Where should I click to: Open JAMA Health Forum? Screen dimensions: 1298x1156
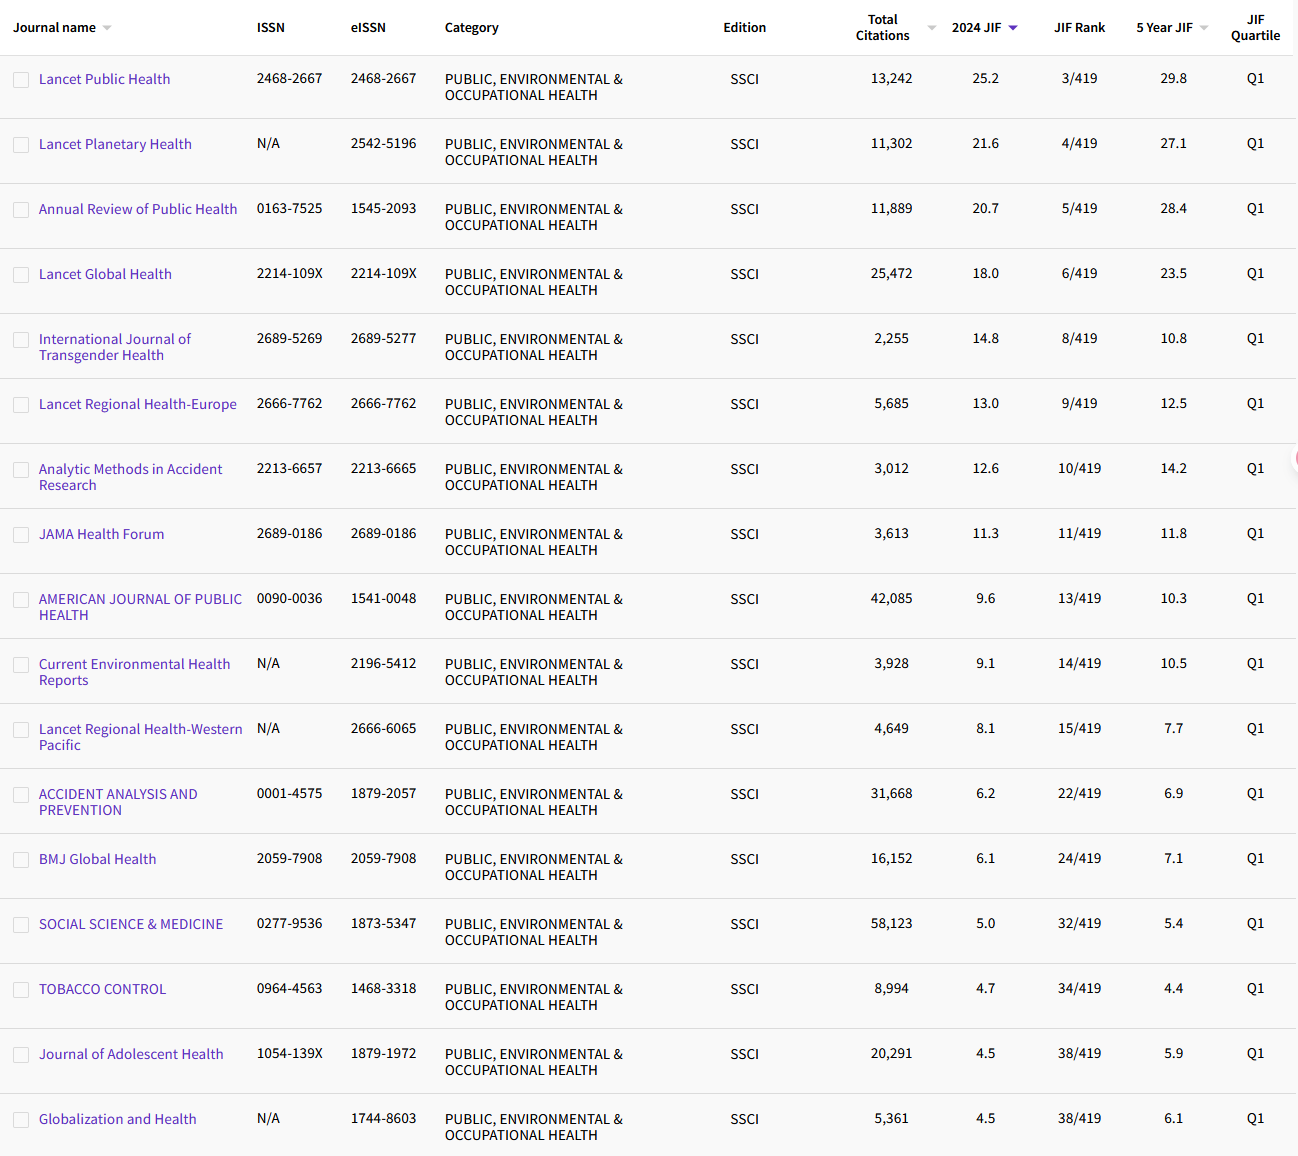pyautogui.click(x=101, y=533)
